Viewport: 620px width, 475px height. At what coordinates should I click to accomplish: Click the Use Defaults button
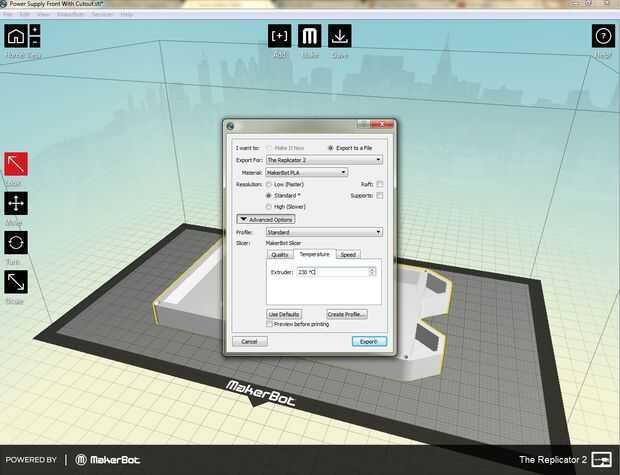coord(284,314)
